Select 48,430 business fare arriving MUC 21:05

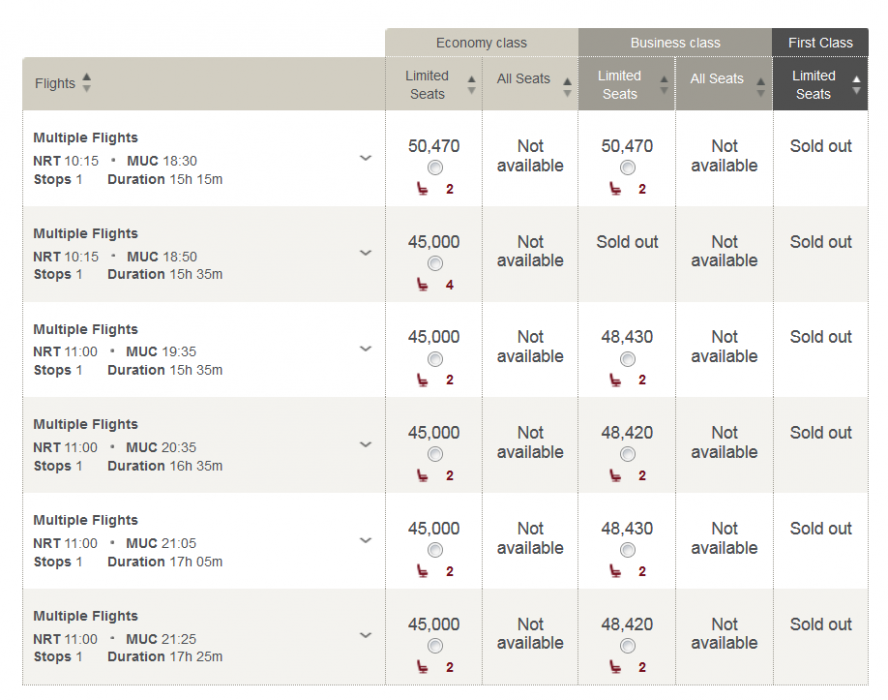627,550
